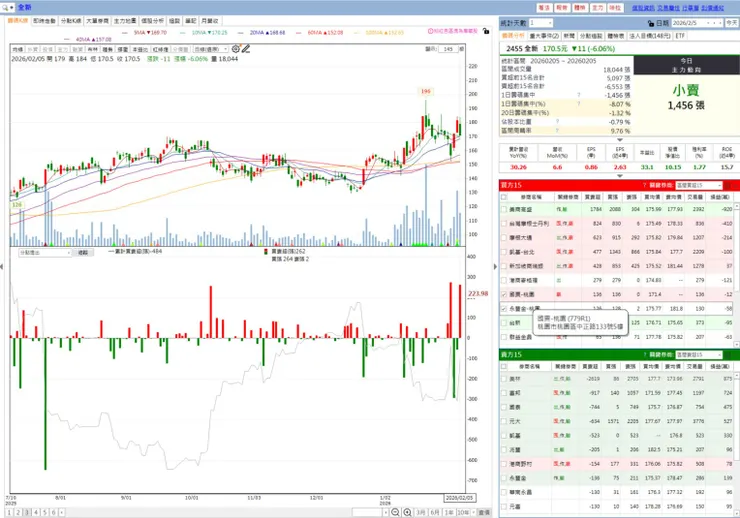This screenshot has width=740, height=518.
Task: Click the help icon beside 佔股本比重
Action: click(557, 122)
